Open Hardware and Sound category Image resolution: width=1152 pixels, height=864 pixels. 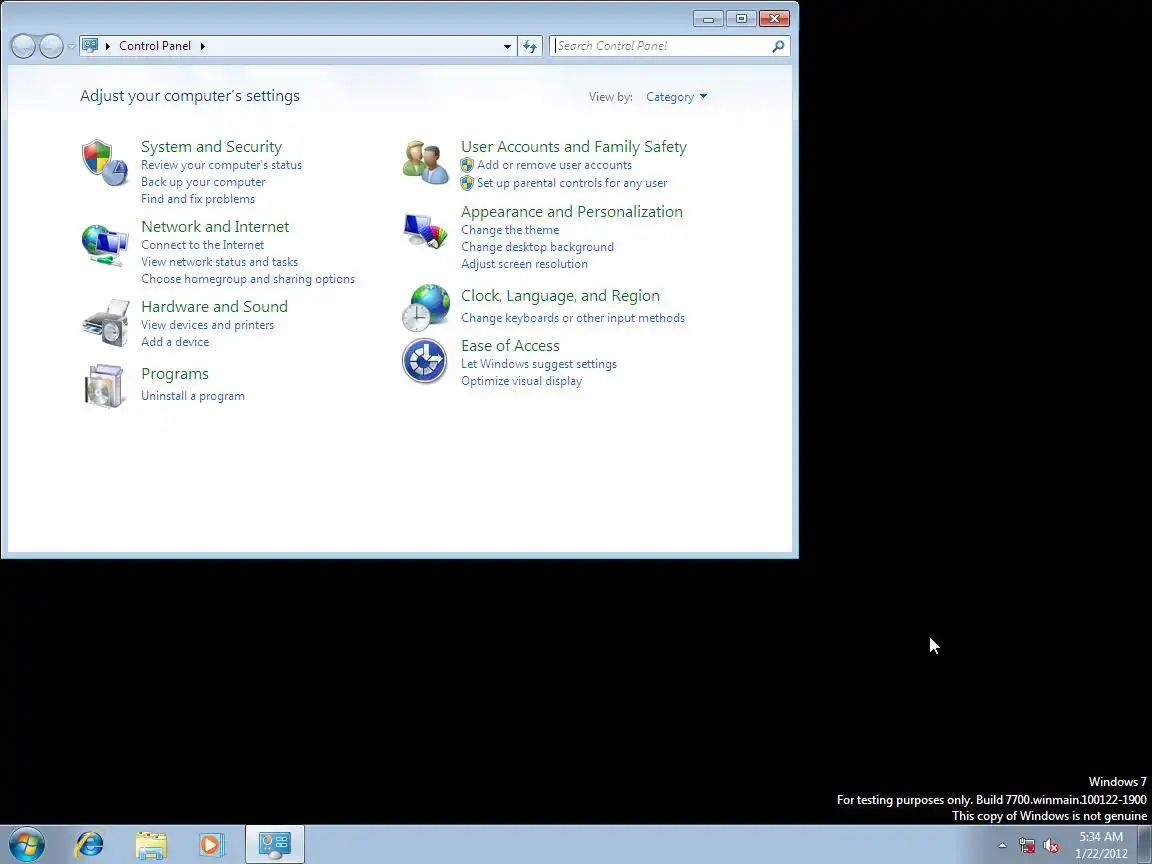coord(215,307)
